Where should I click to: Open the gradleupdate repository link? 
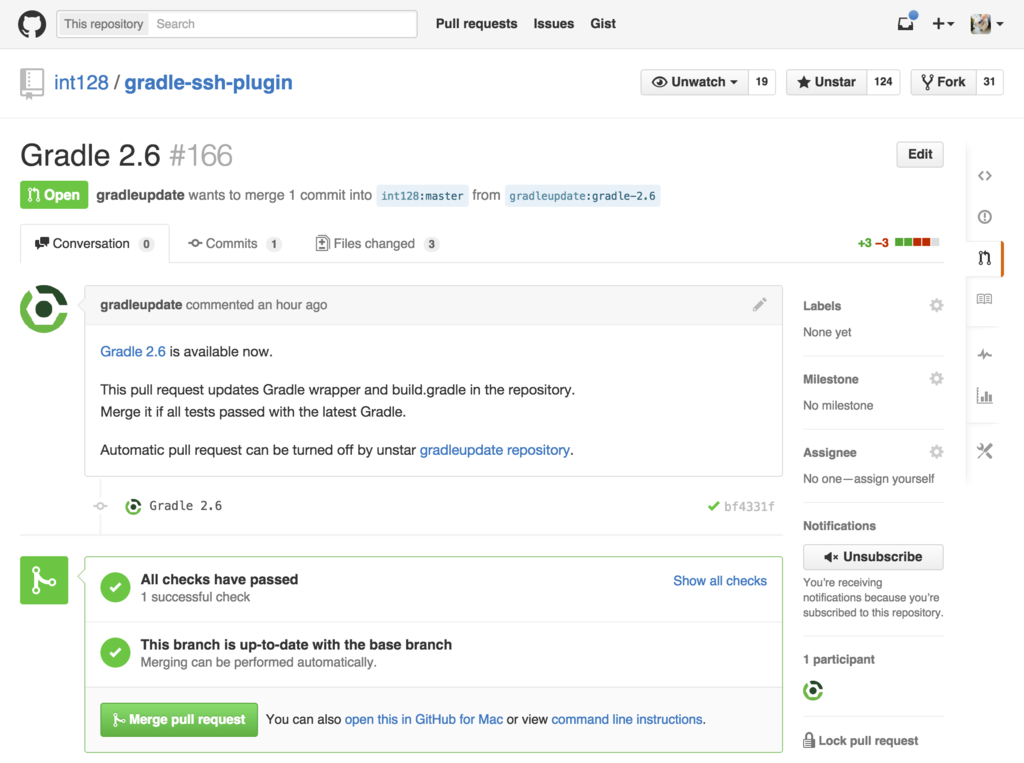[494, 450]
